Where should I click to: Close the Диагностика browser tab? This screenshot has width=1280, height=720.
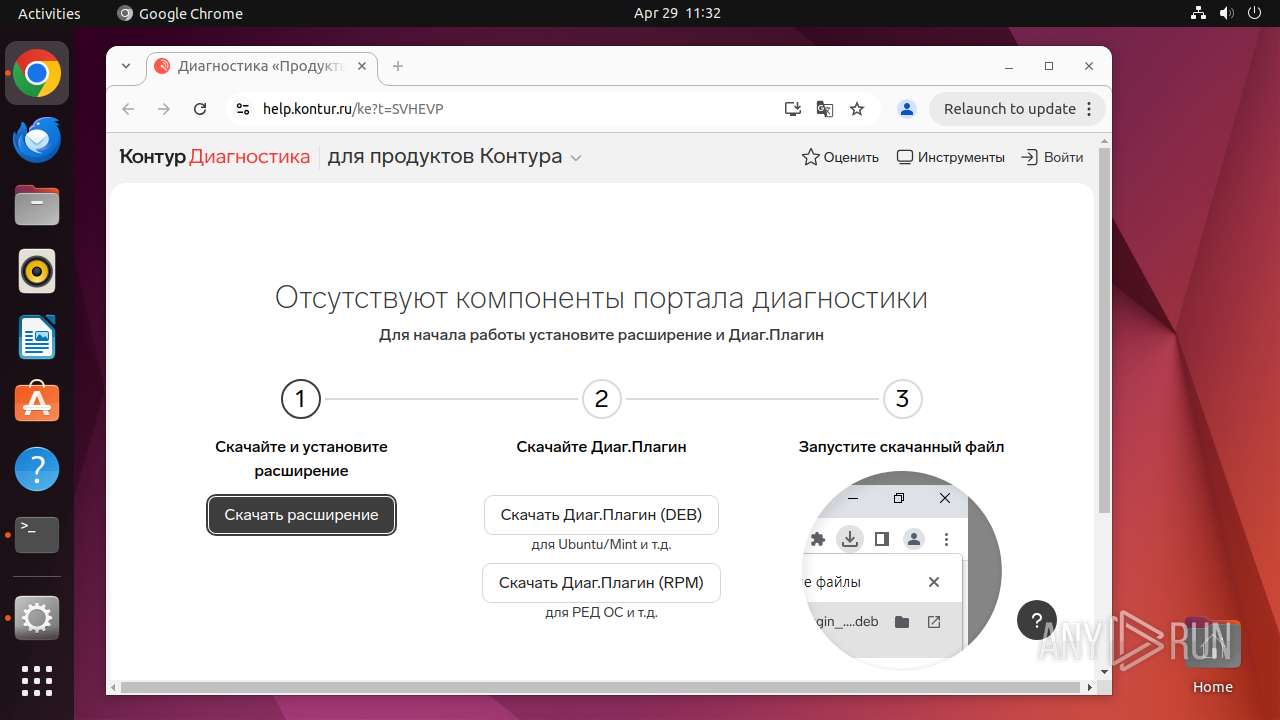coord(362,66)
